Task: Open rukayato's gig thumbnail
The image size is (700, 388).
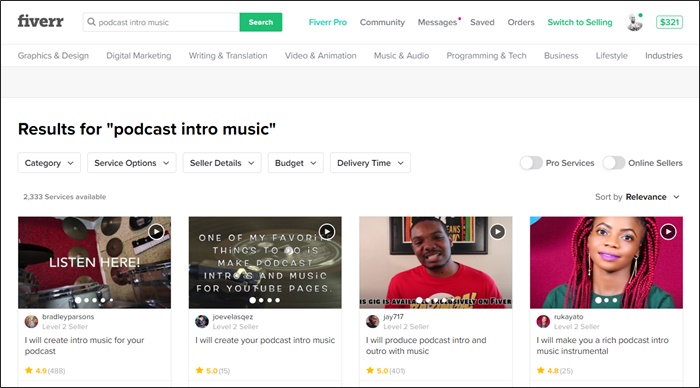Action: pyautogui.click(x=606, y=263)
